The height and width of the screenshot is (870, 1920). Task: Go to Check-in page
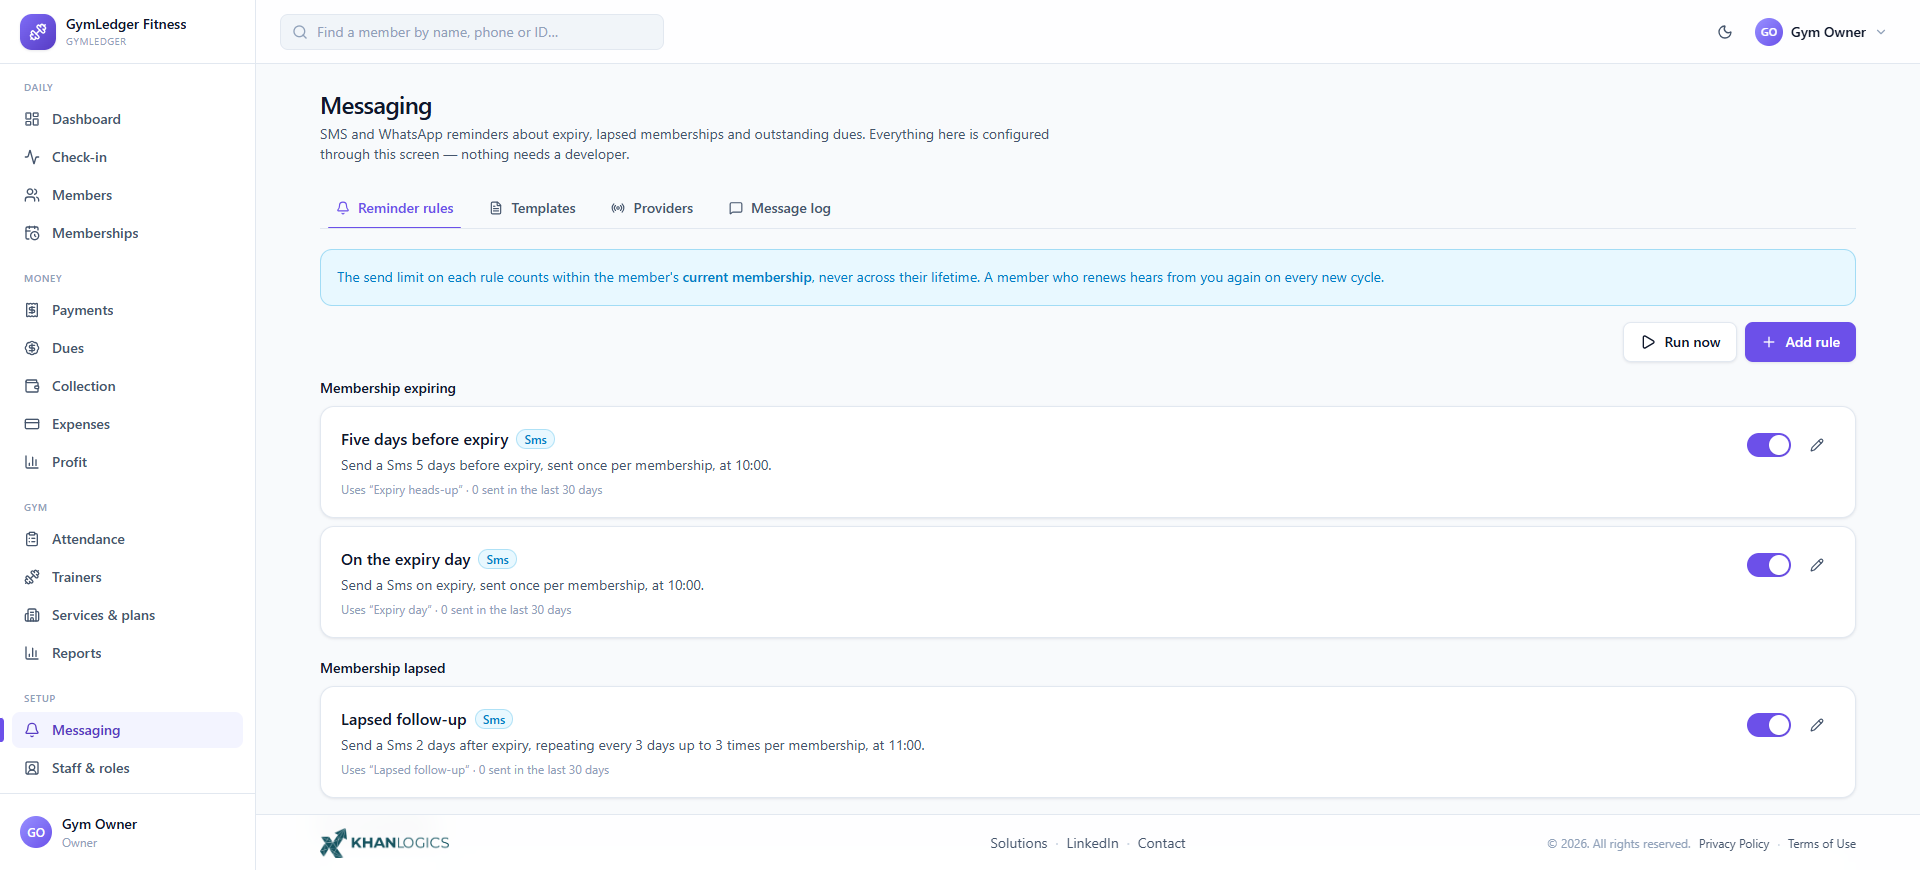pos(128,157)
